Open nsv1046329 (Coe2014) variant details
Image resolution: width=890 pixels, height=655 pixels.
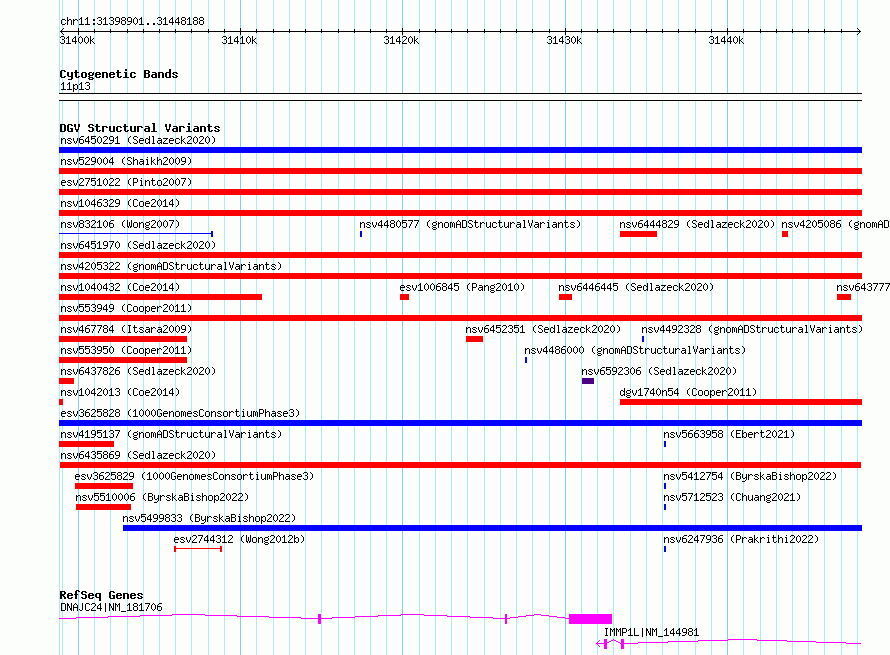click(120, 203)
